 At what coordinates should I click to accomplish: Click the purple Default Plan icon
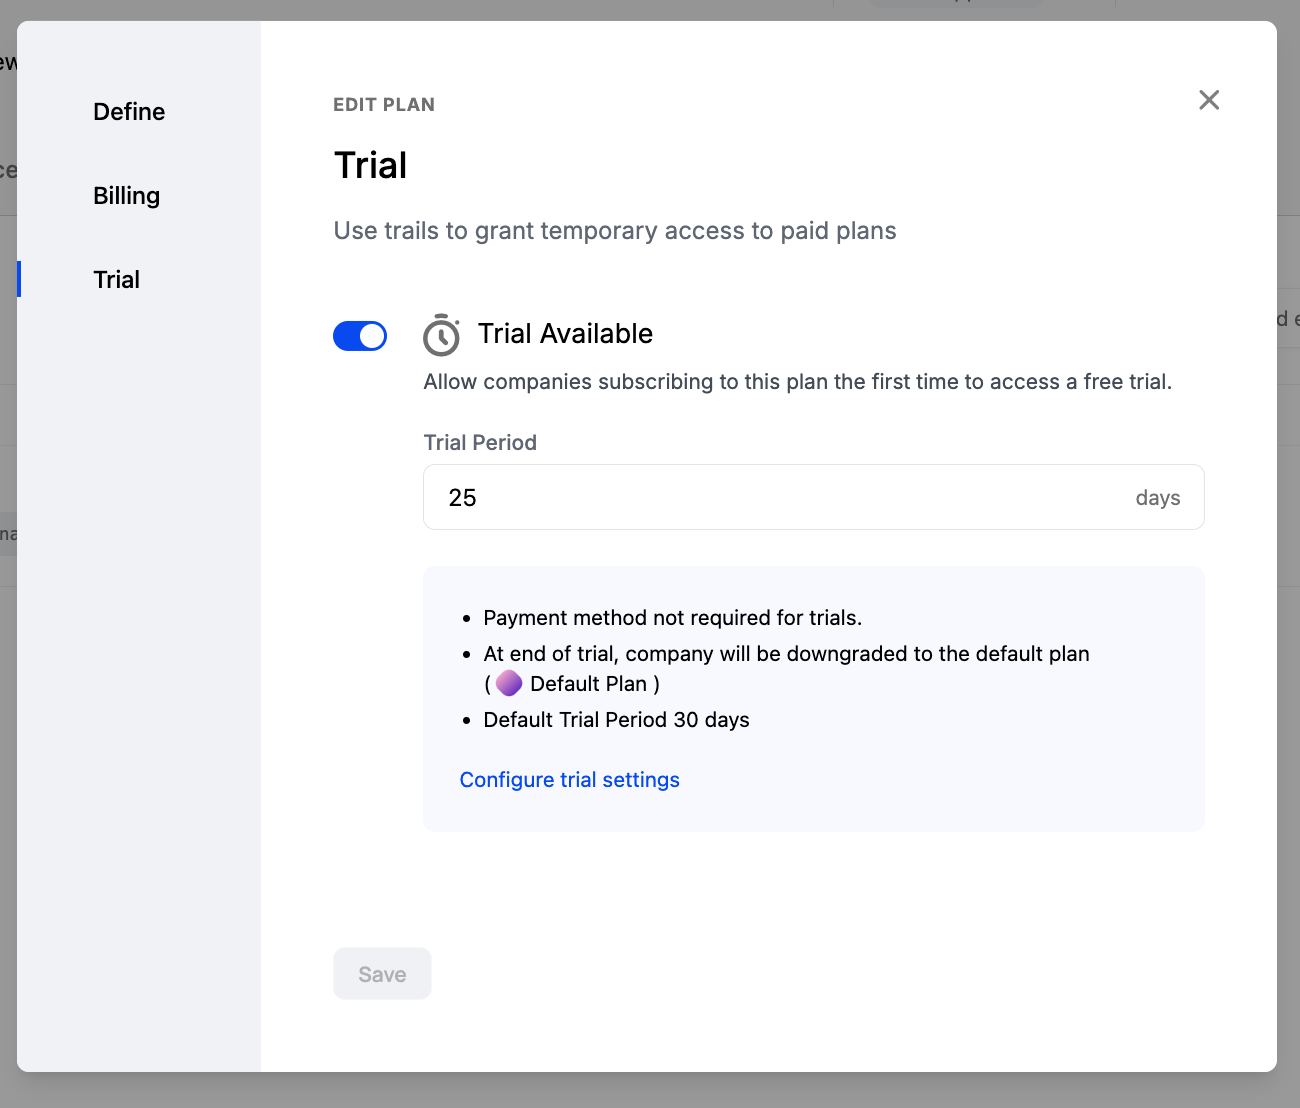509,683
